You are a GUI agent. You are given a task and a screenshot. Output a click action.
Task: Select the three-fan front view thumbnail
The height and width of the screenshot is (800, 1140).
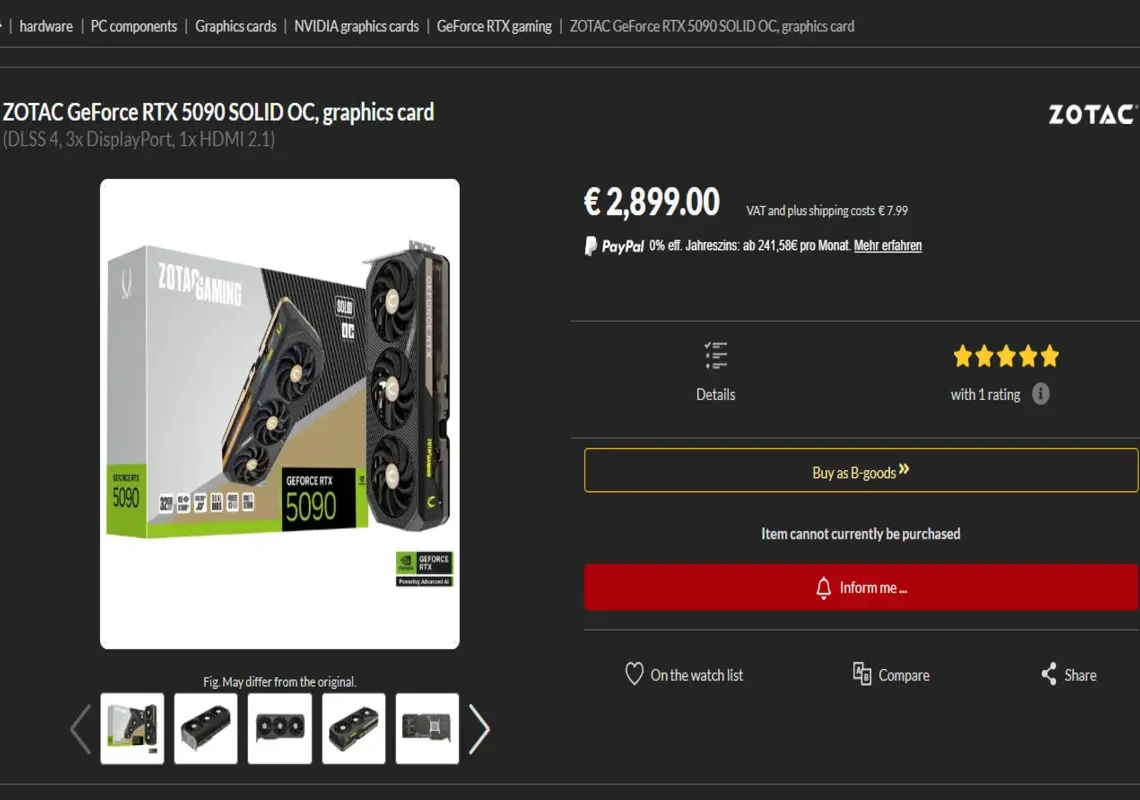[x=280, y=728]
